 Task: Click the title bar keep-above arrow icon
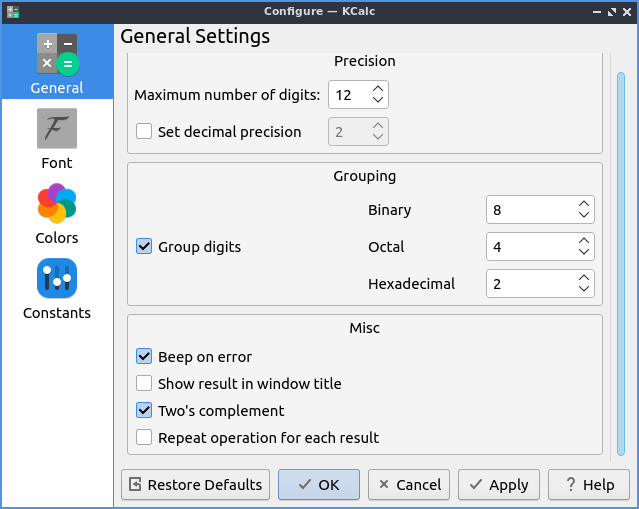click(596, 11)
